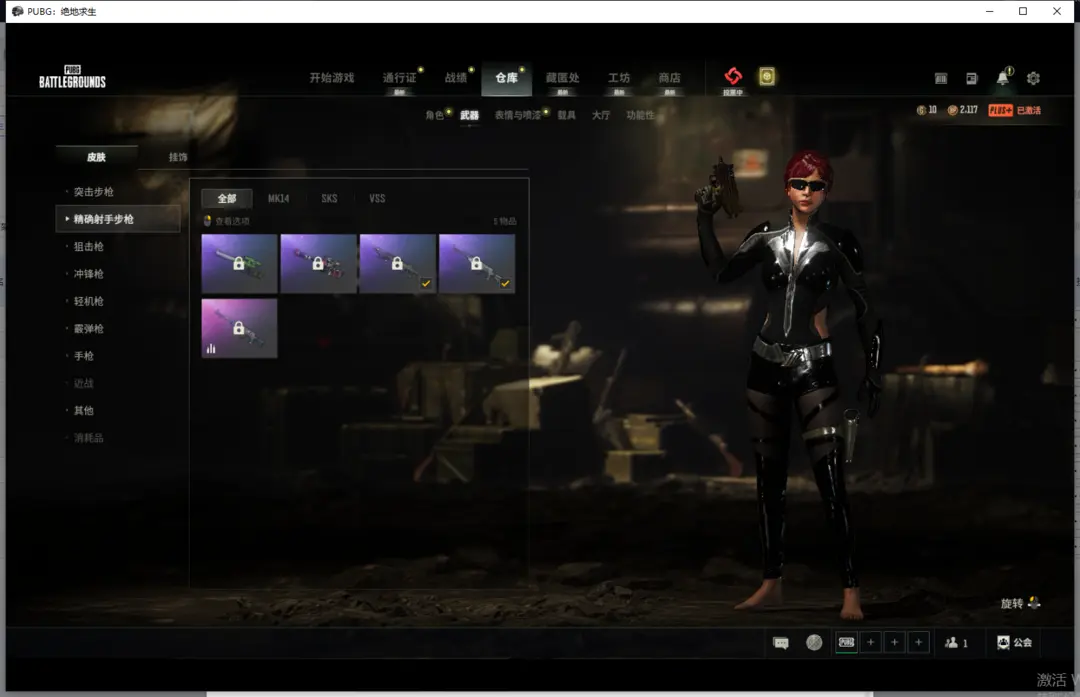1080x697 pixels.
Task: Click the PLUS+ 已激活 badge
Action: pyautogui.click(x=1015, y=110)
